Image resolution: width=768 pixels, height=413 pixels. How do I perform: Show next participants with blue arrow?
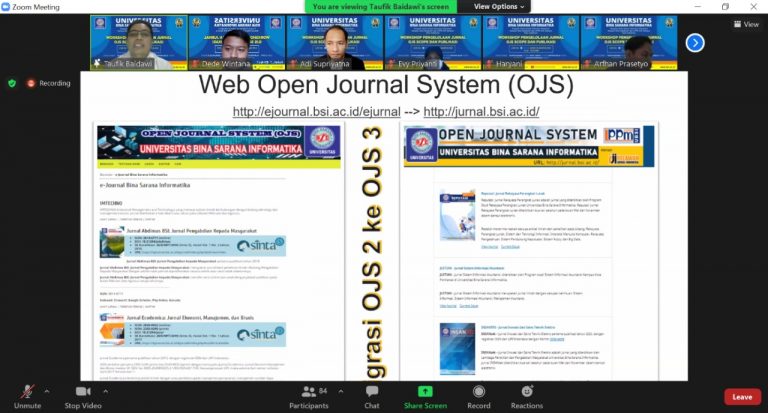[x=695, y=43]
